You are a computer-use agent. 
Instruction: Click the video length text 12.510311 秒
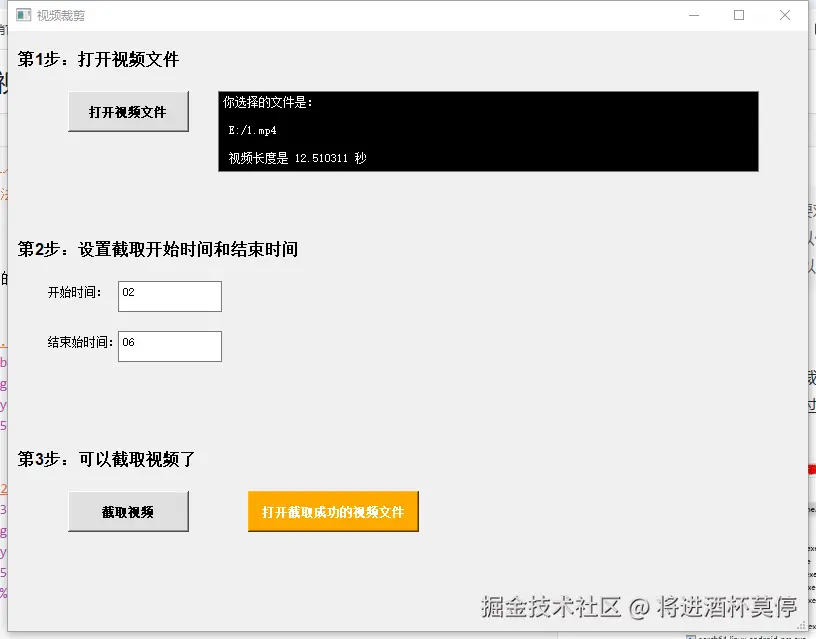[x=298, y=157]
